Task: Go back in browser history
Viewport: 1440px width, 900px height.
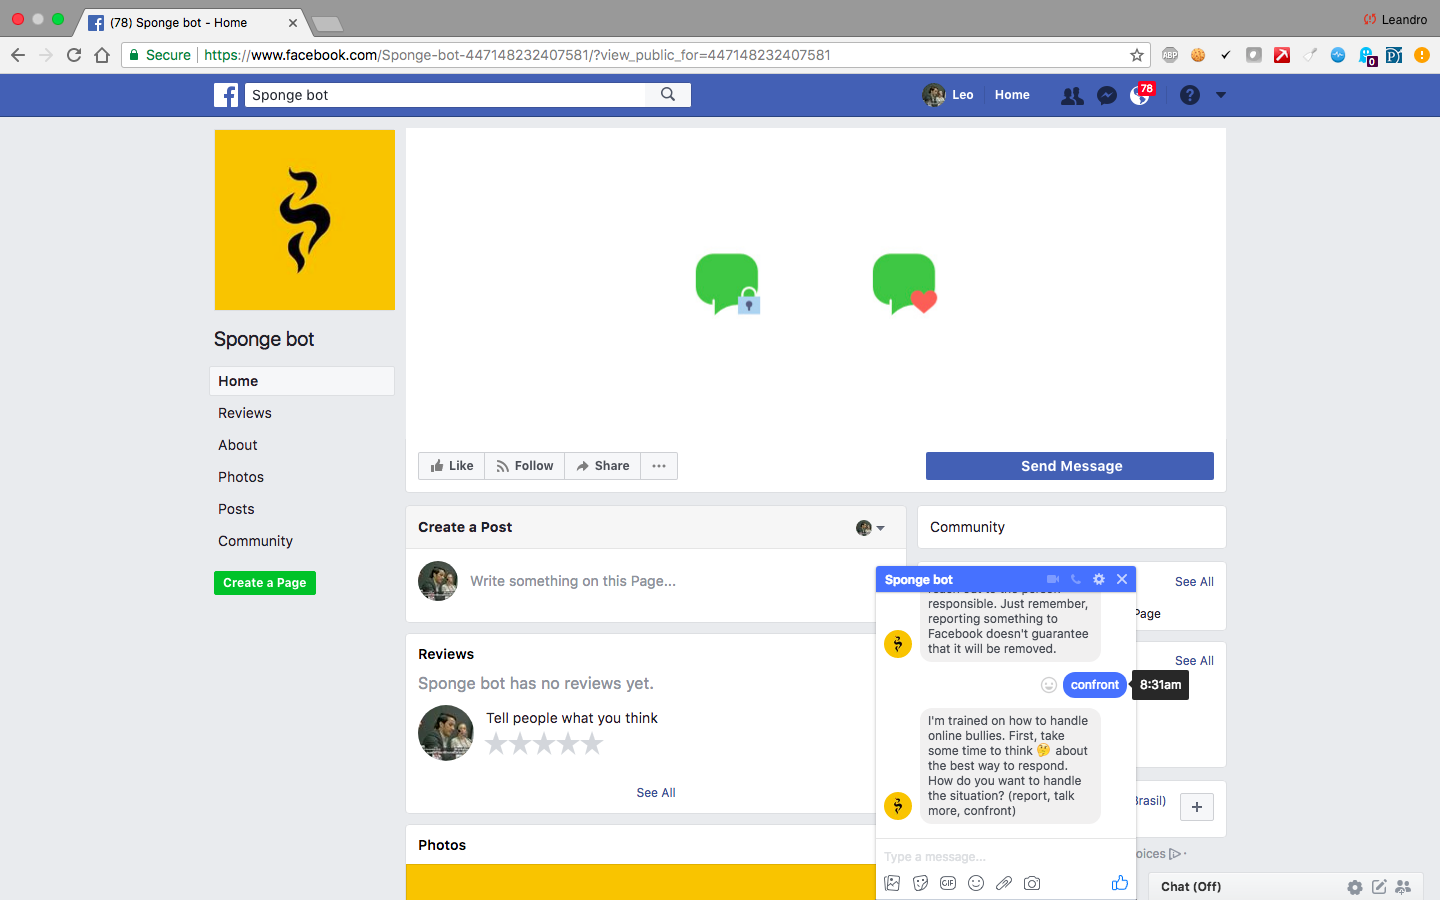Action: click(18, 55)
